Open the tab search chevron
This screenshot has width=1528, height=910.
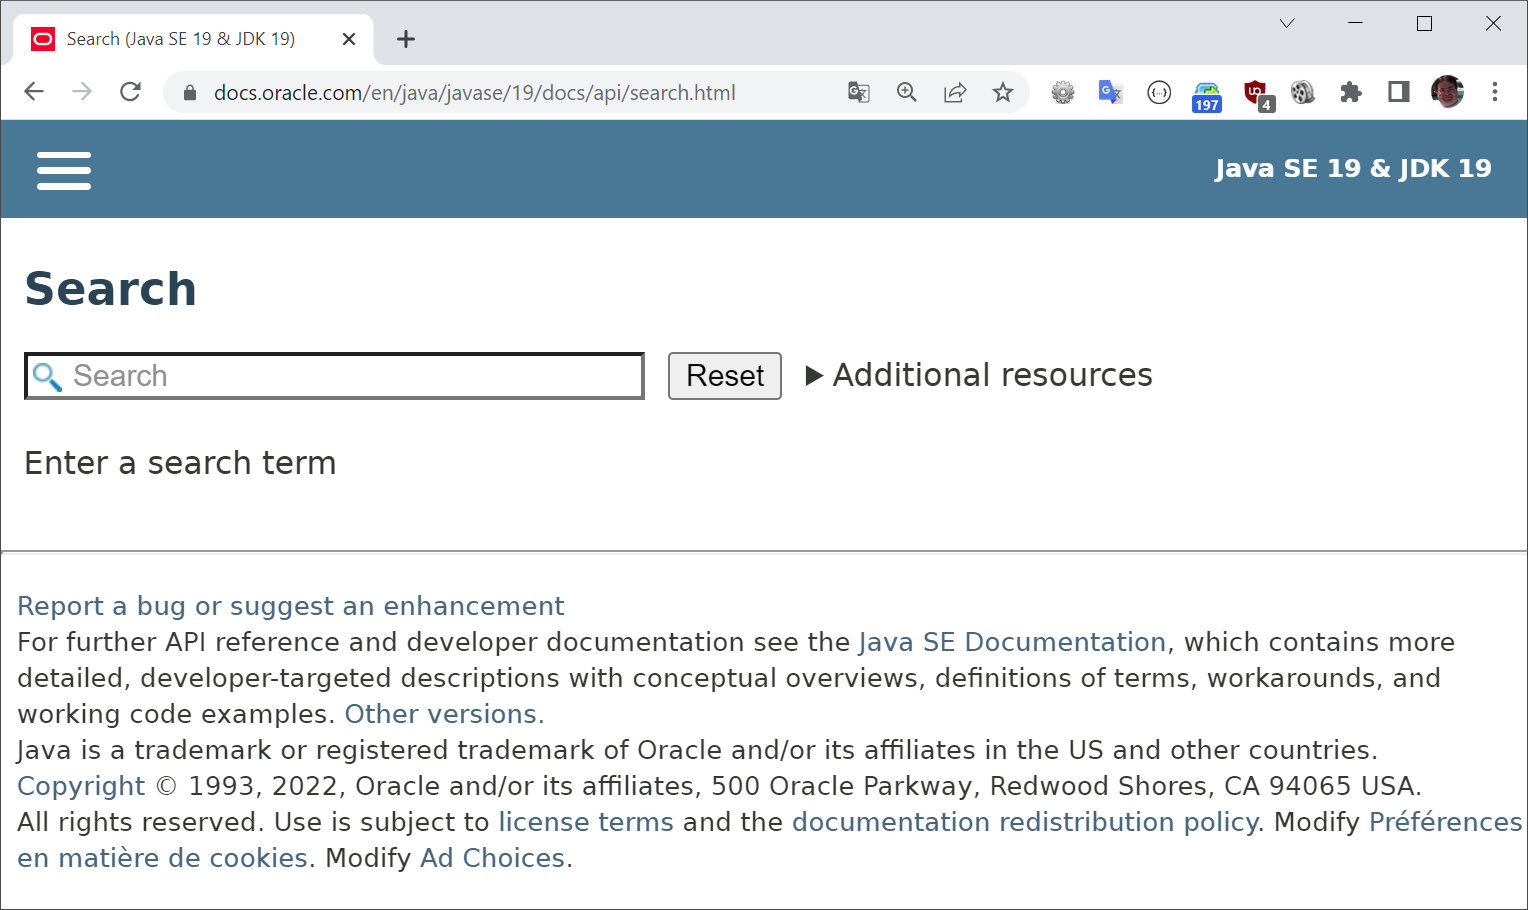(1287, 23)
